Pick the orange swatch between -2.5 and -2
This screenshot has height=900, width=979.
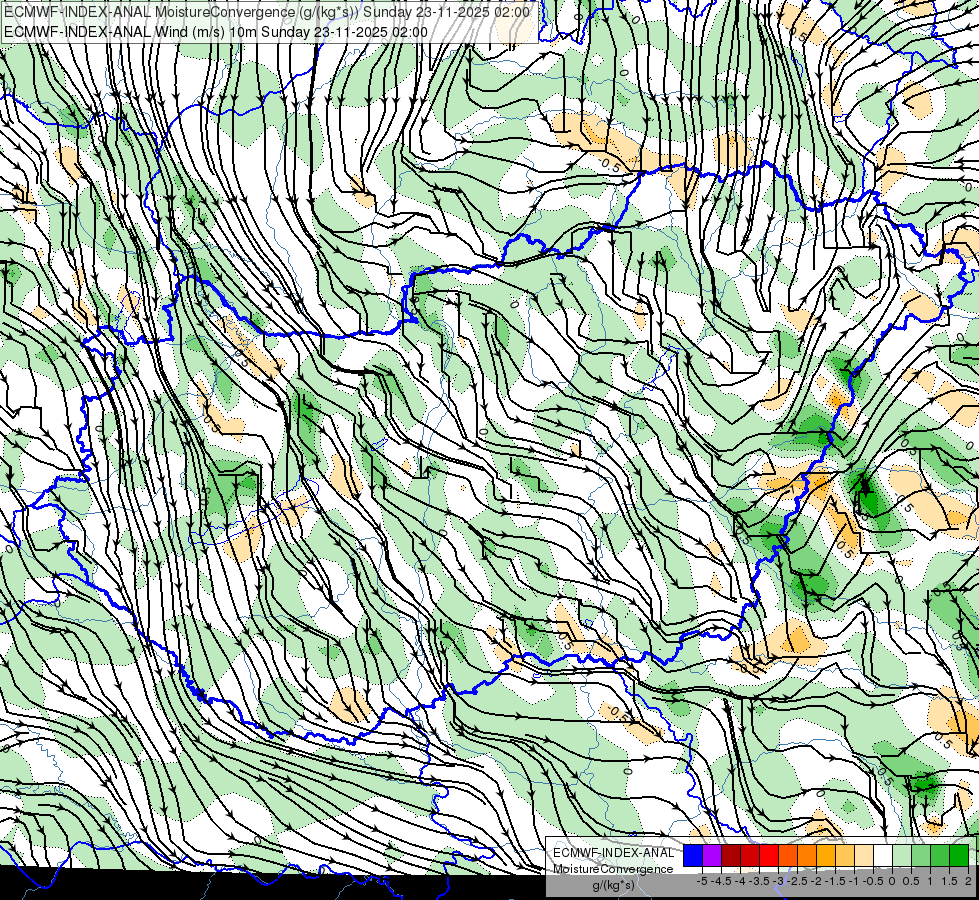coord(807,855)
